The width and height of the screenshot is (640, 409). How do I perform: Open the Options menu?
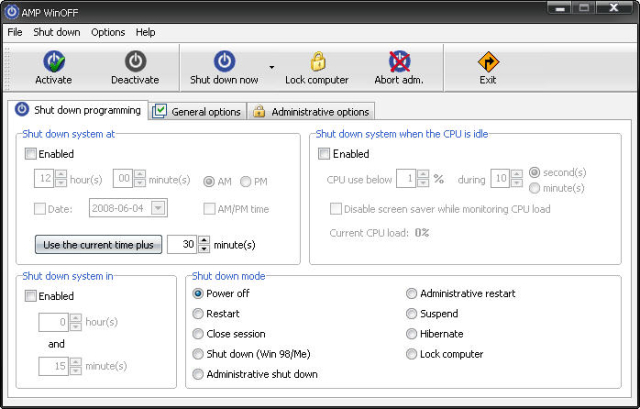(x=108, y=32)
